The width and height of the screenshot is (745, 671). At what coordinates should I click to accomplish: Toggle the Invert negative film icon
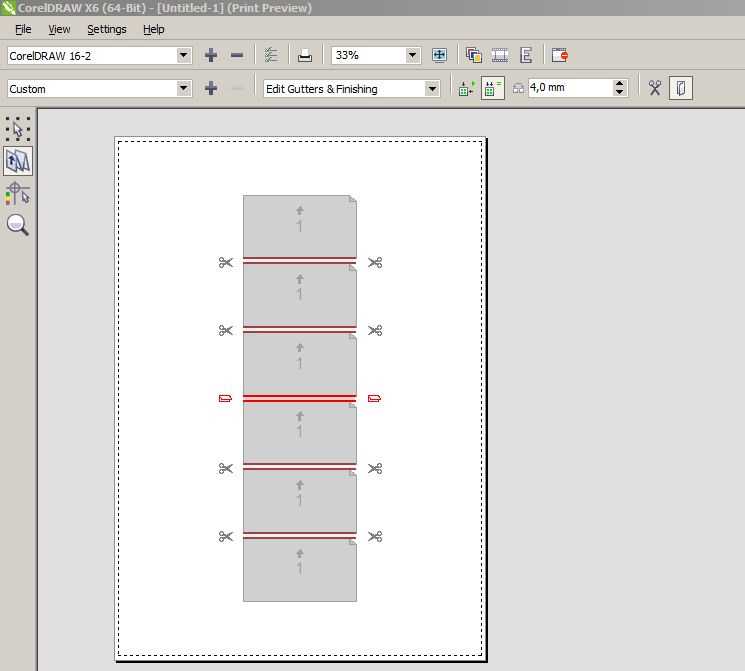(500, 56)
